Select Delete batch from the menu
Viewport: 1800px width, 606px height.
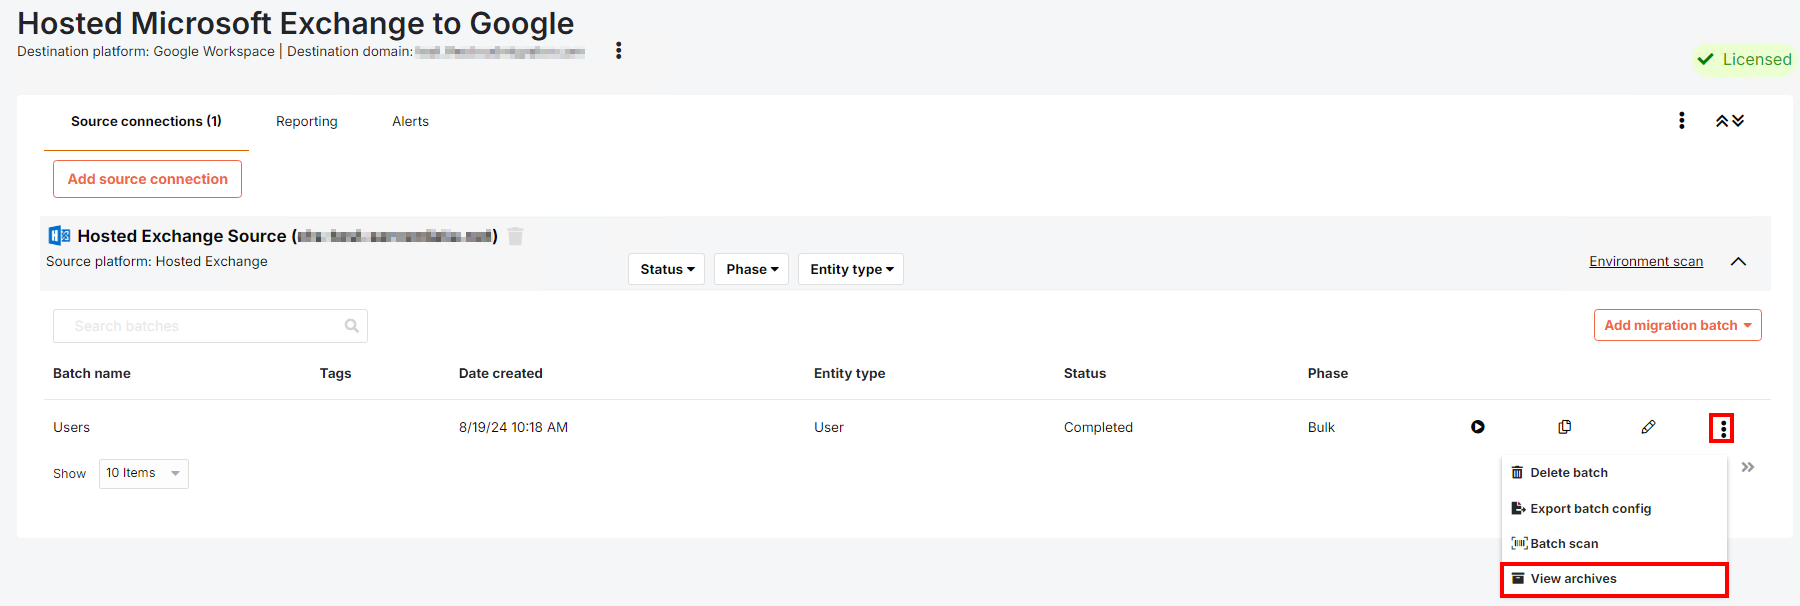pos(1614,473)
